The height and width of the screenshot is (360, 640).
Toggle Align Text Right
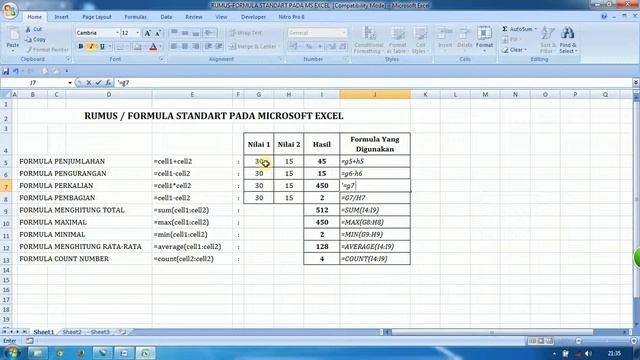(196, 47)
